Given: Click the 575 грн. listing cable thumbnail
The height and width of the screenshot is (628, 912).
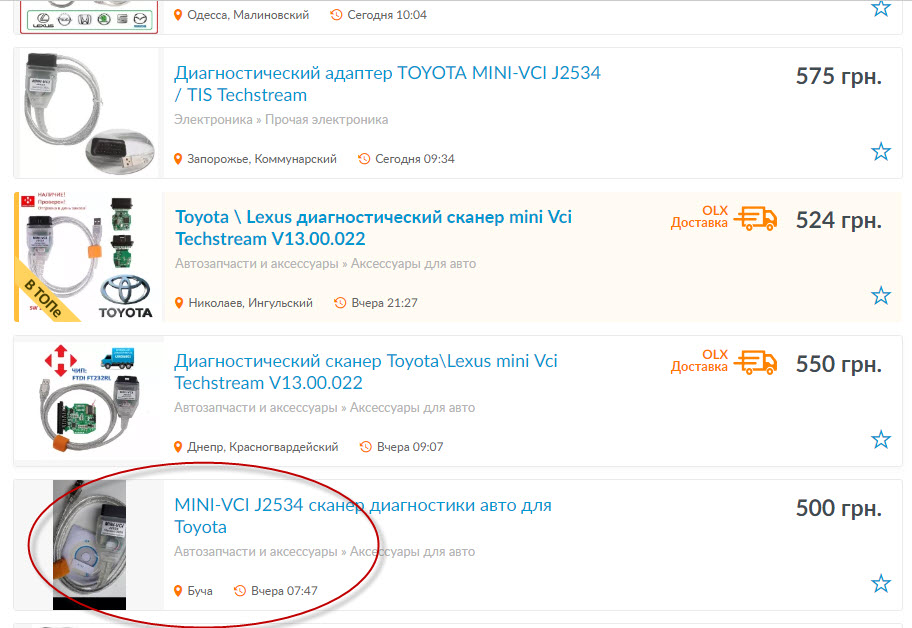Looking at the screenshot, I should (x=88, y=112).
